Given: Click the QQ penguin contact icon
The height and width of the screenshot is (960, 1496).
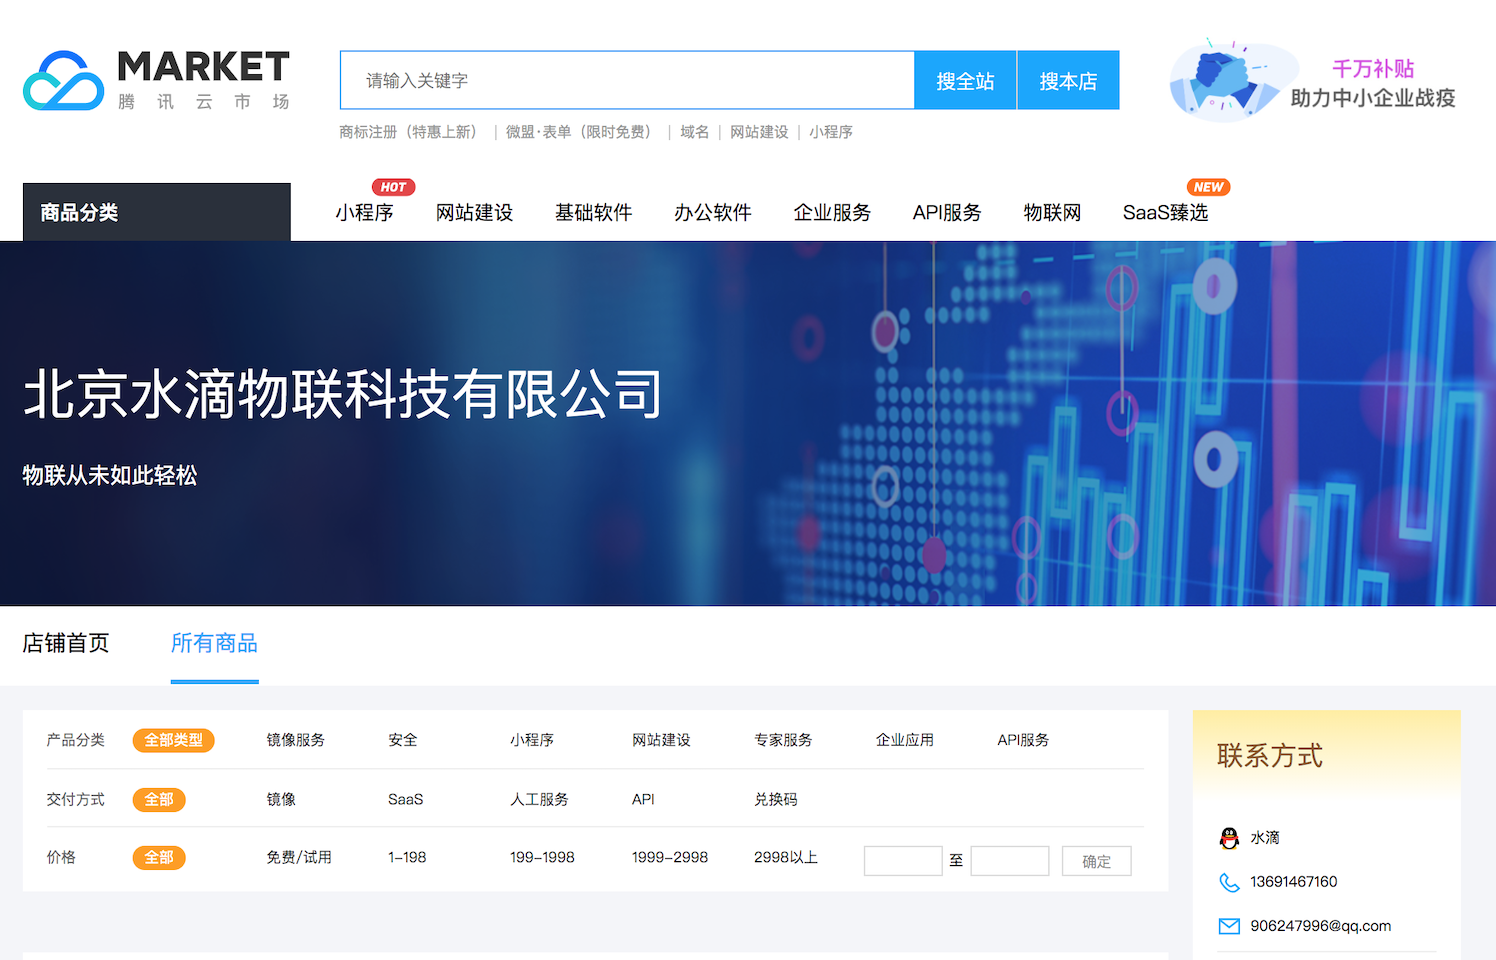Looking at the screenshot, I should click(1229, 838).
